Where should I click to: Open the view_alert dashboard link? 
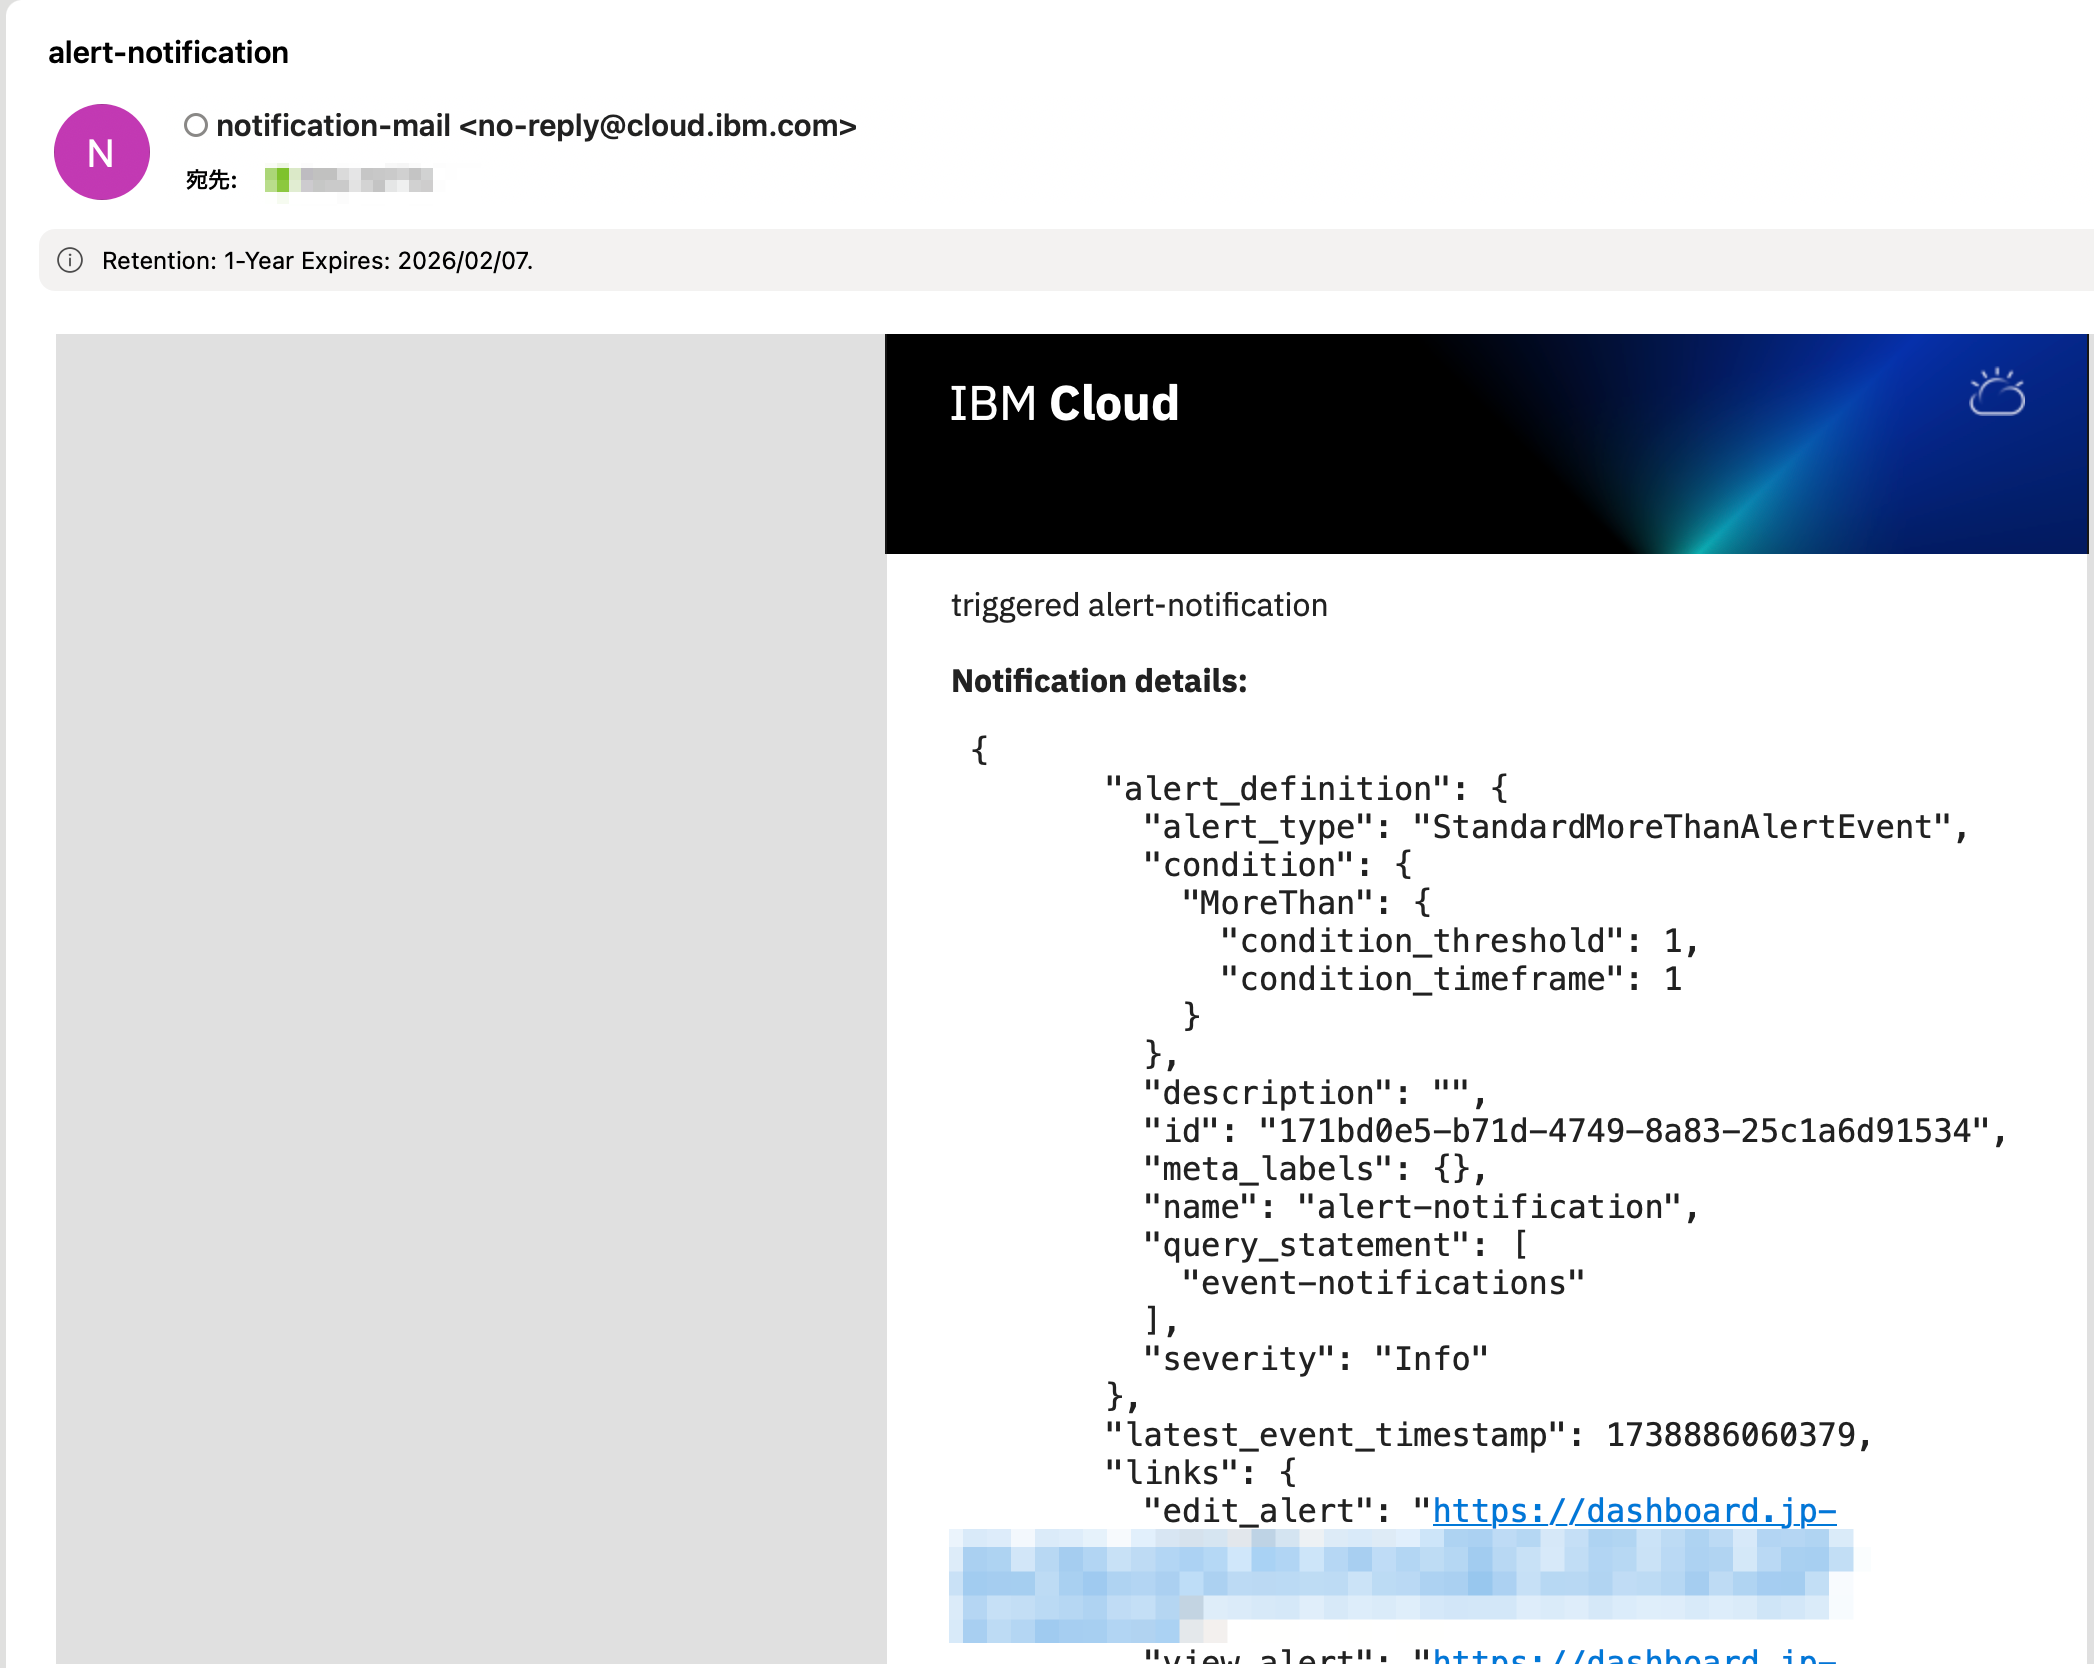pyautogui.click(x=1634, y=1656)
